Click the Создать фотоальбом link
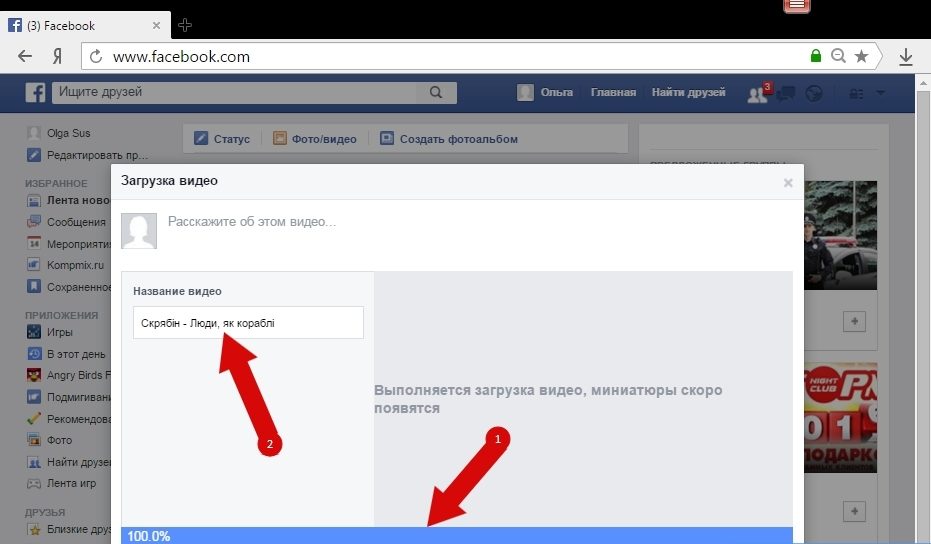The width and height of the screenshot is (931, 544). coord(449,139)
